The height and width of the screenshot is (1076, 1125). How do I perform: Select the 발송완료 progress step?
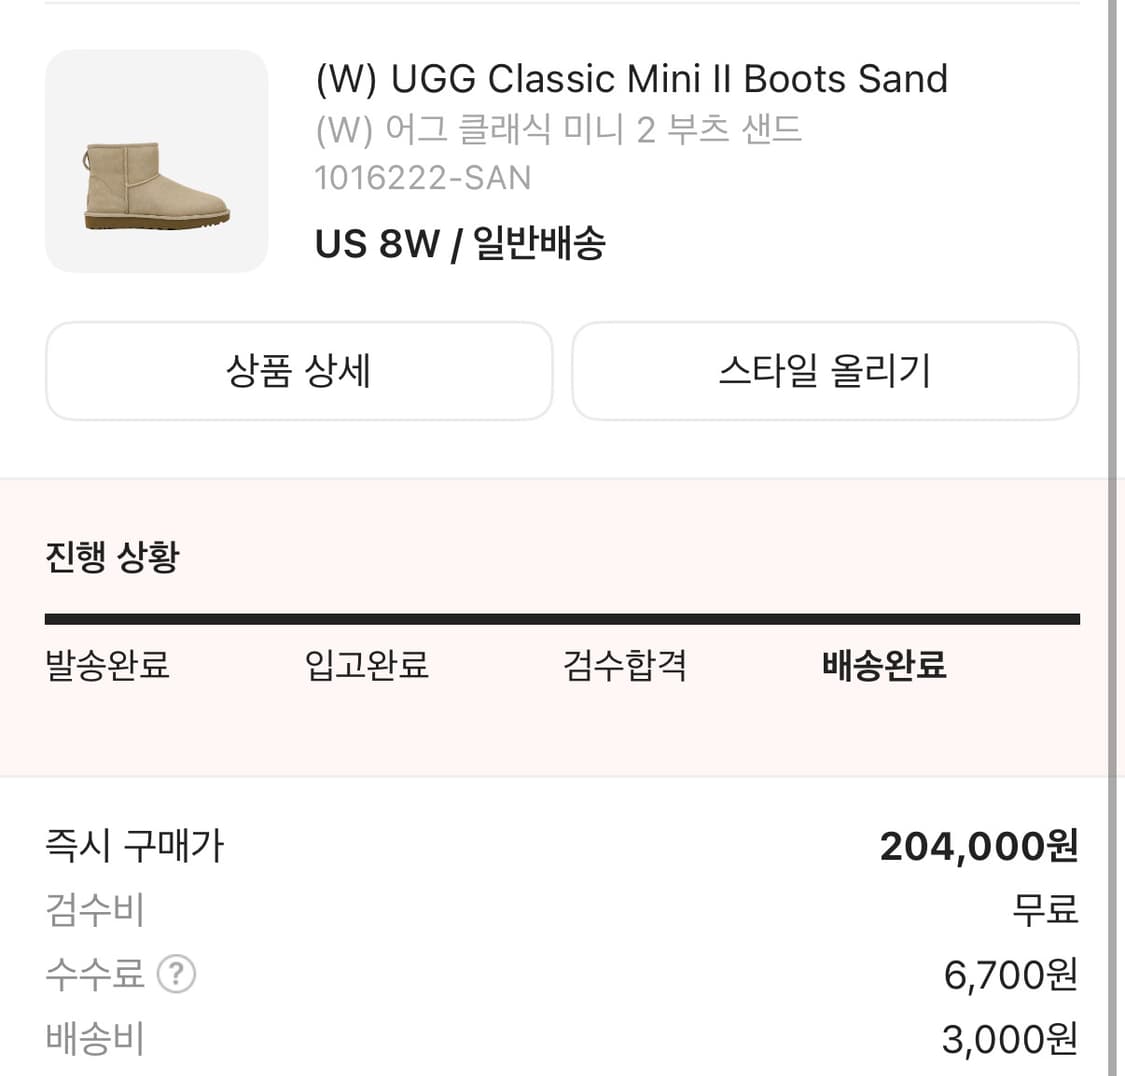[x=108, y=665]
